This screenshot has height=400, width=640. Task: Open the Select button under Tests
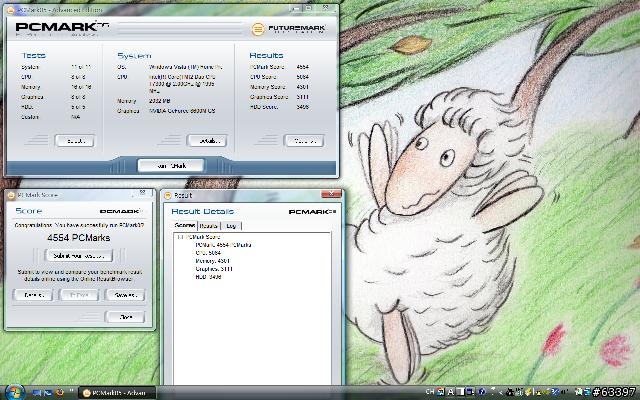75,141
